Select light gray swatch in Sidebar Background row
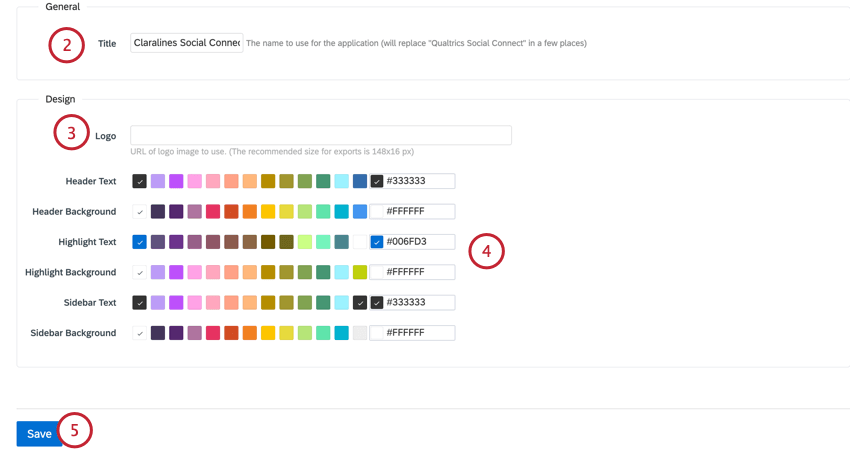The image size is (850, 450). click(x=360, y=333)
